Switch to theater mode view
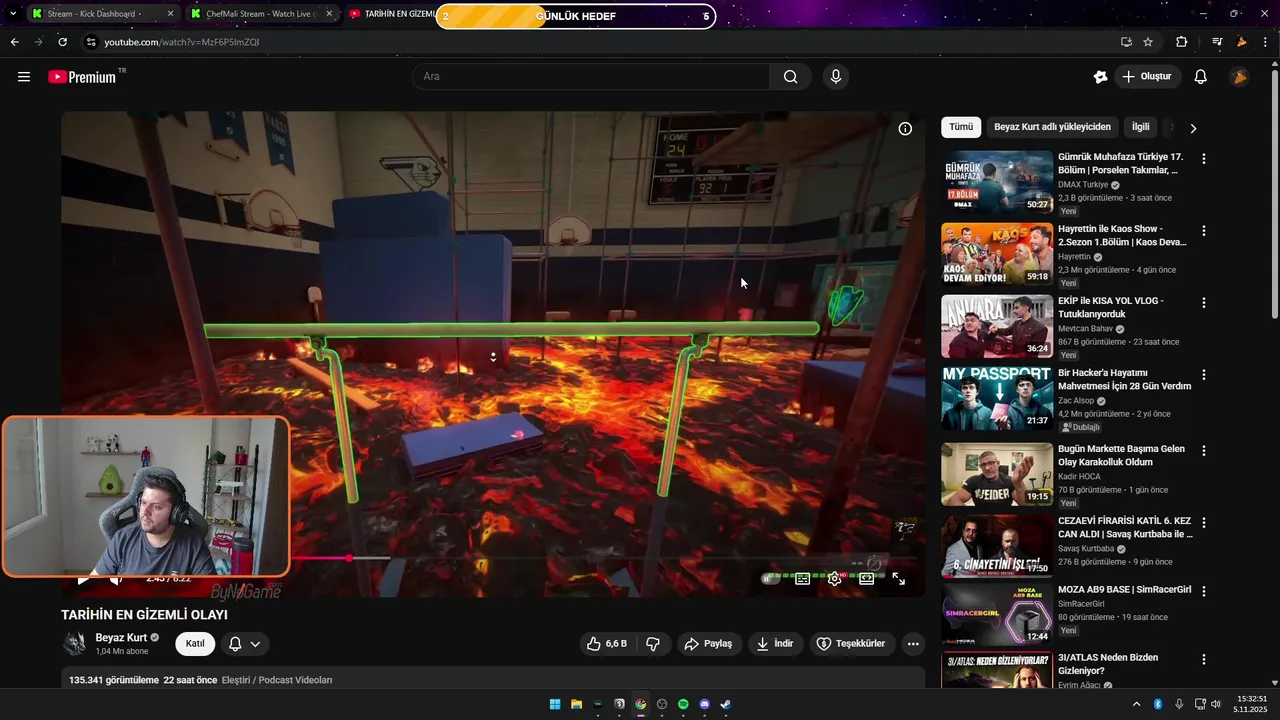 pos(866,578)
